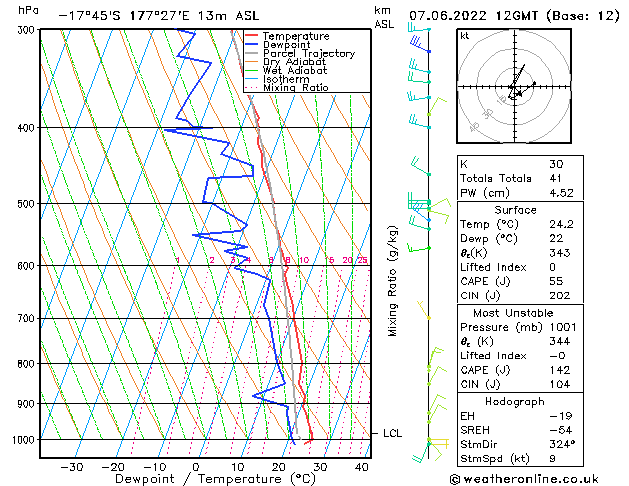Click the '700' pressure level label
Screen dimensions: 629x486
[x=28, y=318]
